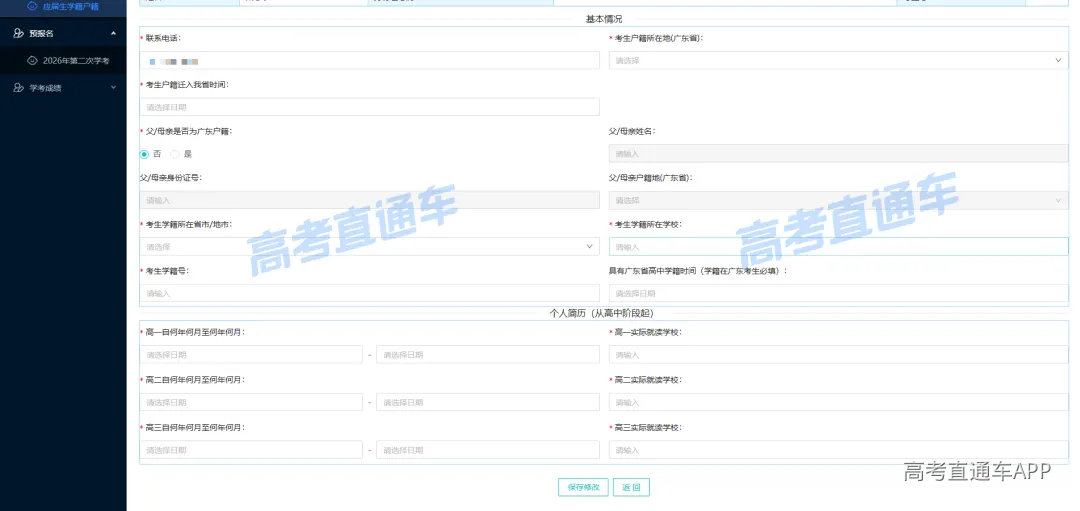1080x511 pixels.
Task: Click the arrow of 考生学籍所在省市/地市 dropdown
Action: 590,247
